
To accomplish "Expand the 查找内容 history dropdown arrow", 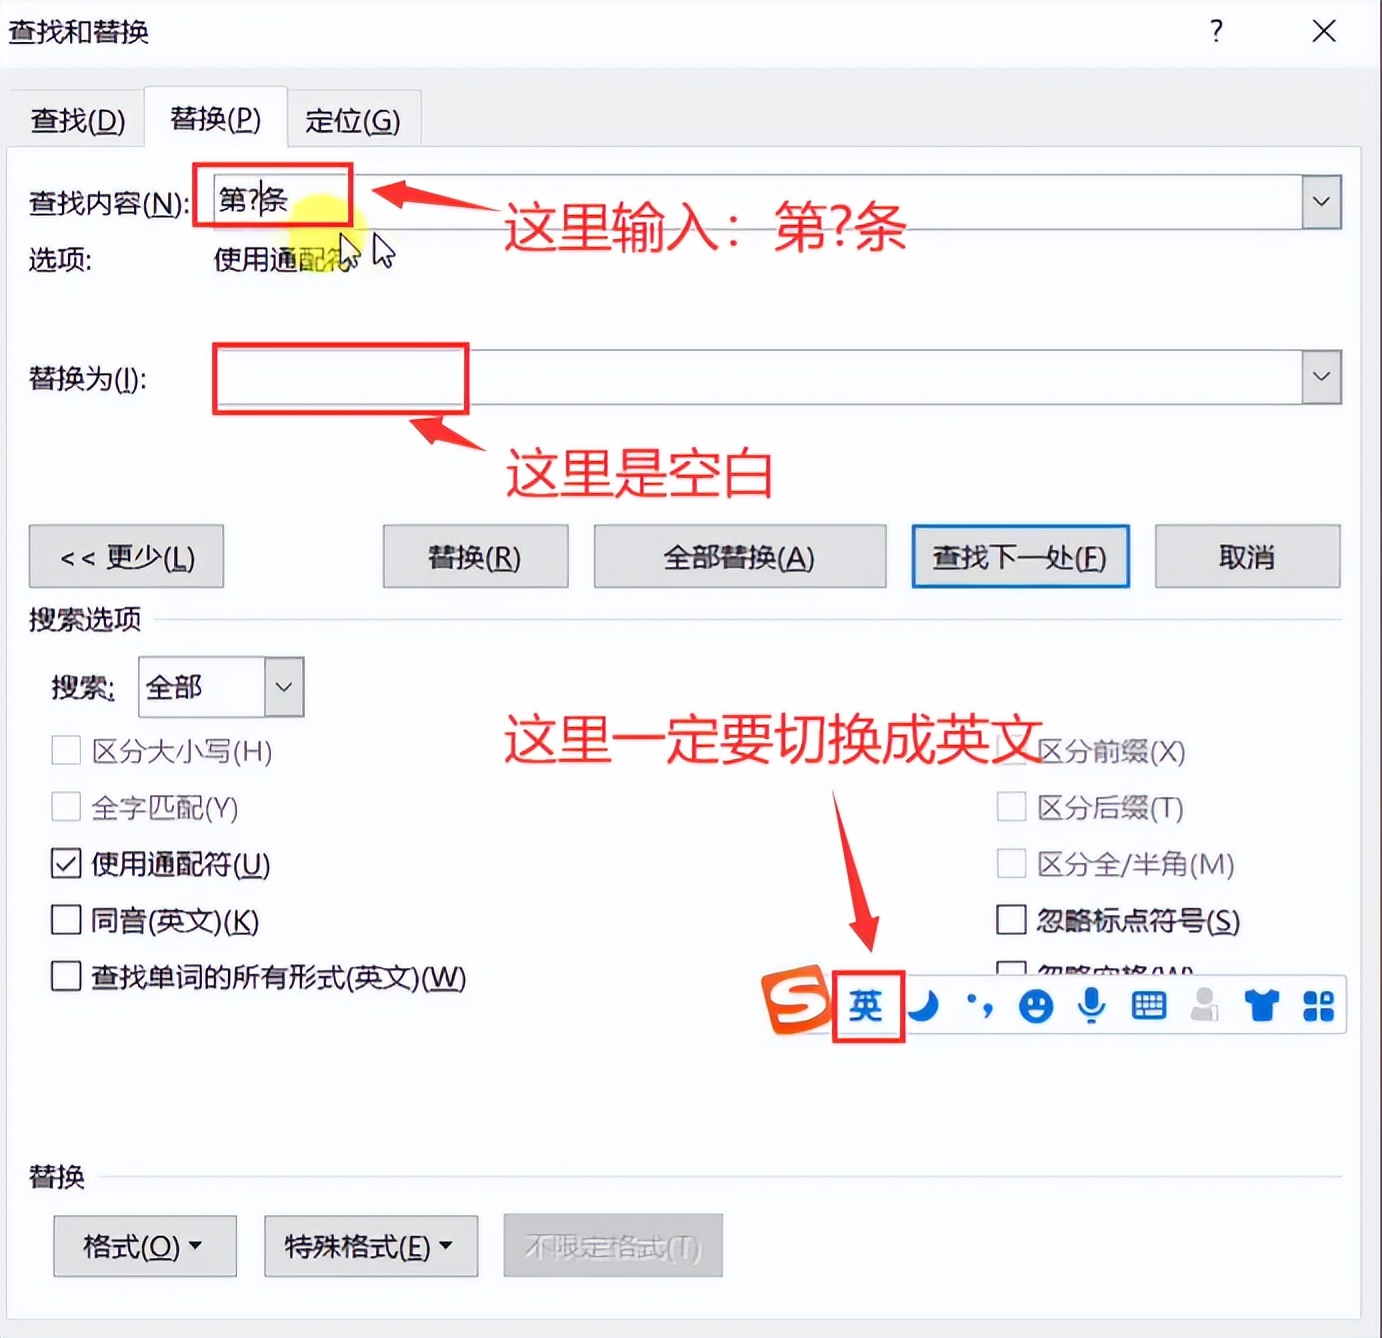I will pos(1321,201).
